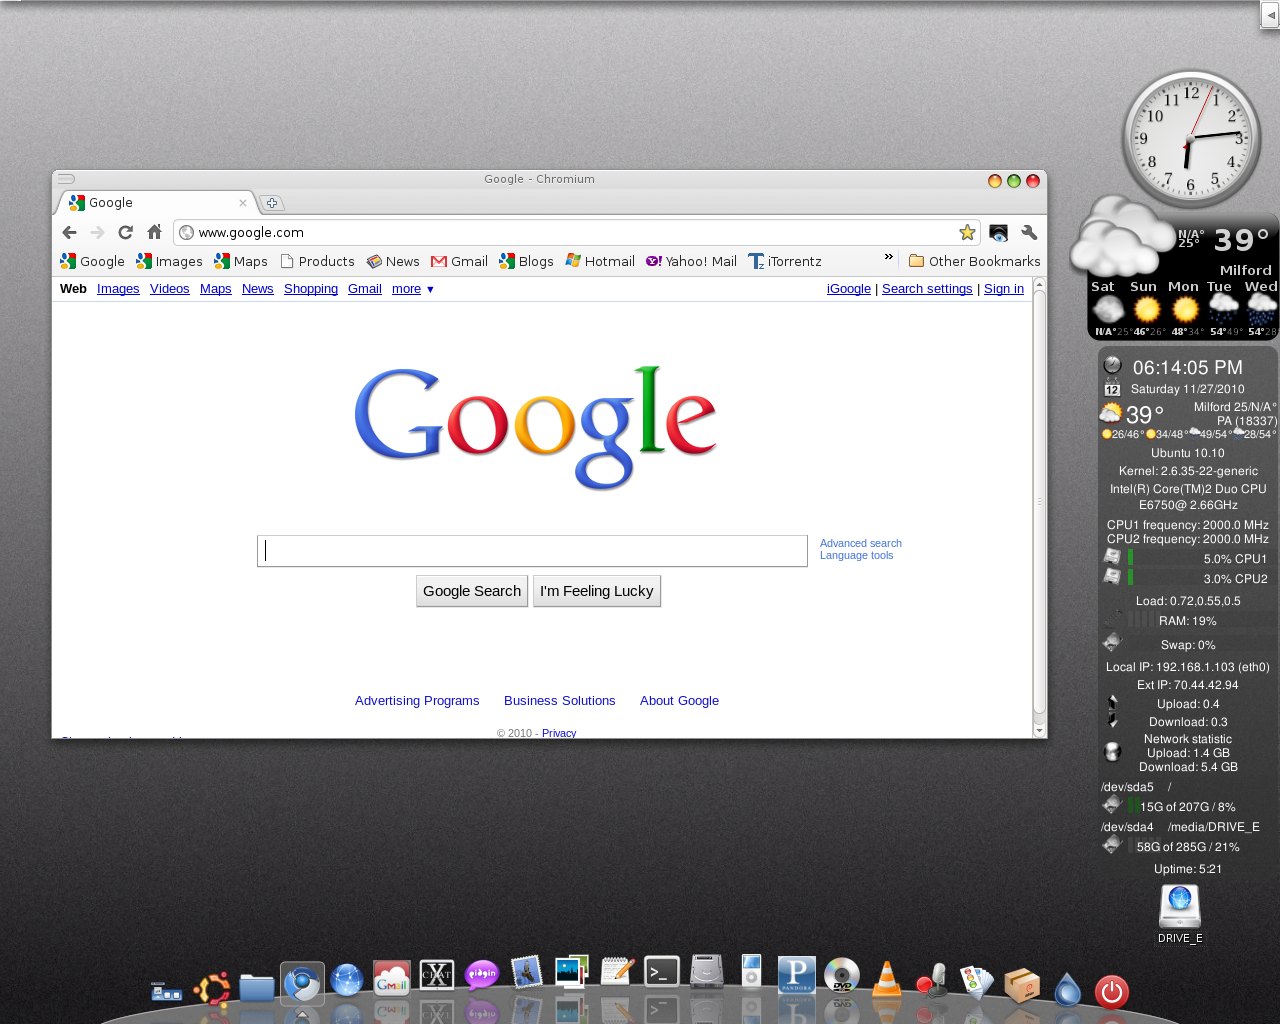Screen dimensions: 1280x1024
Task: Open the file manager folder in the dock
Action: [257, 989]
